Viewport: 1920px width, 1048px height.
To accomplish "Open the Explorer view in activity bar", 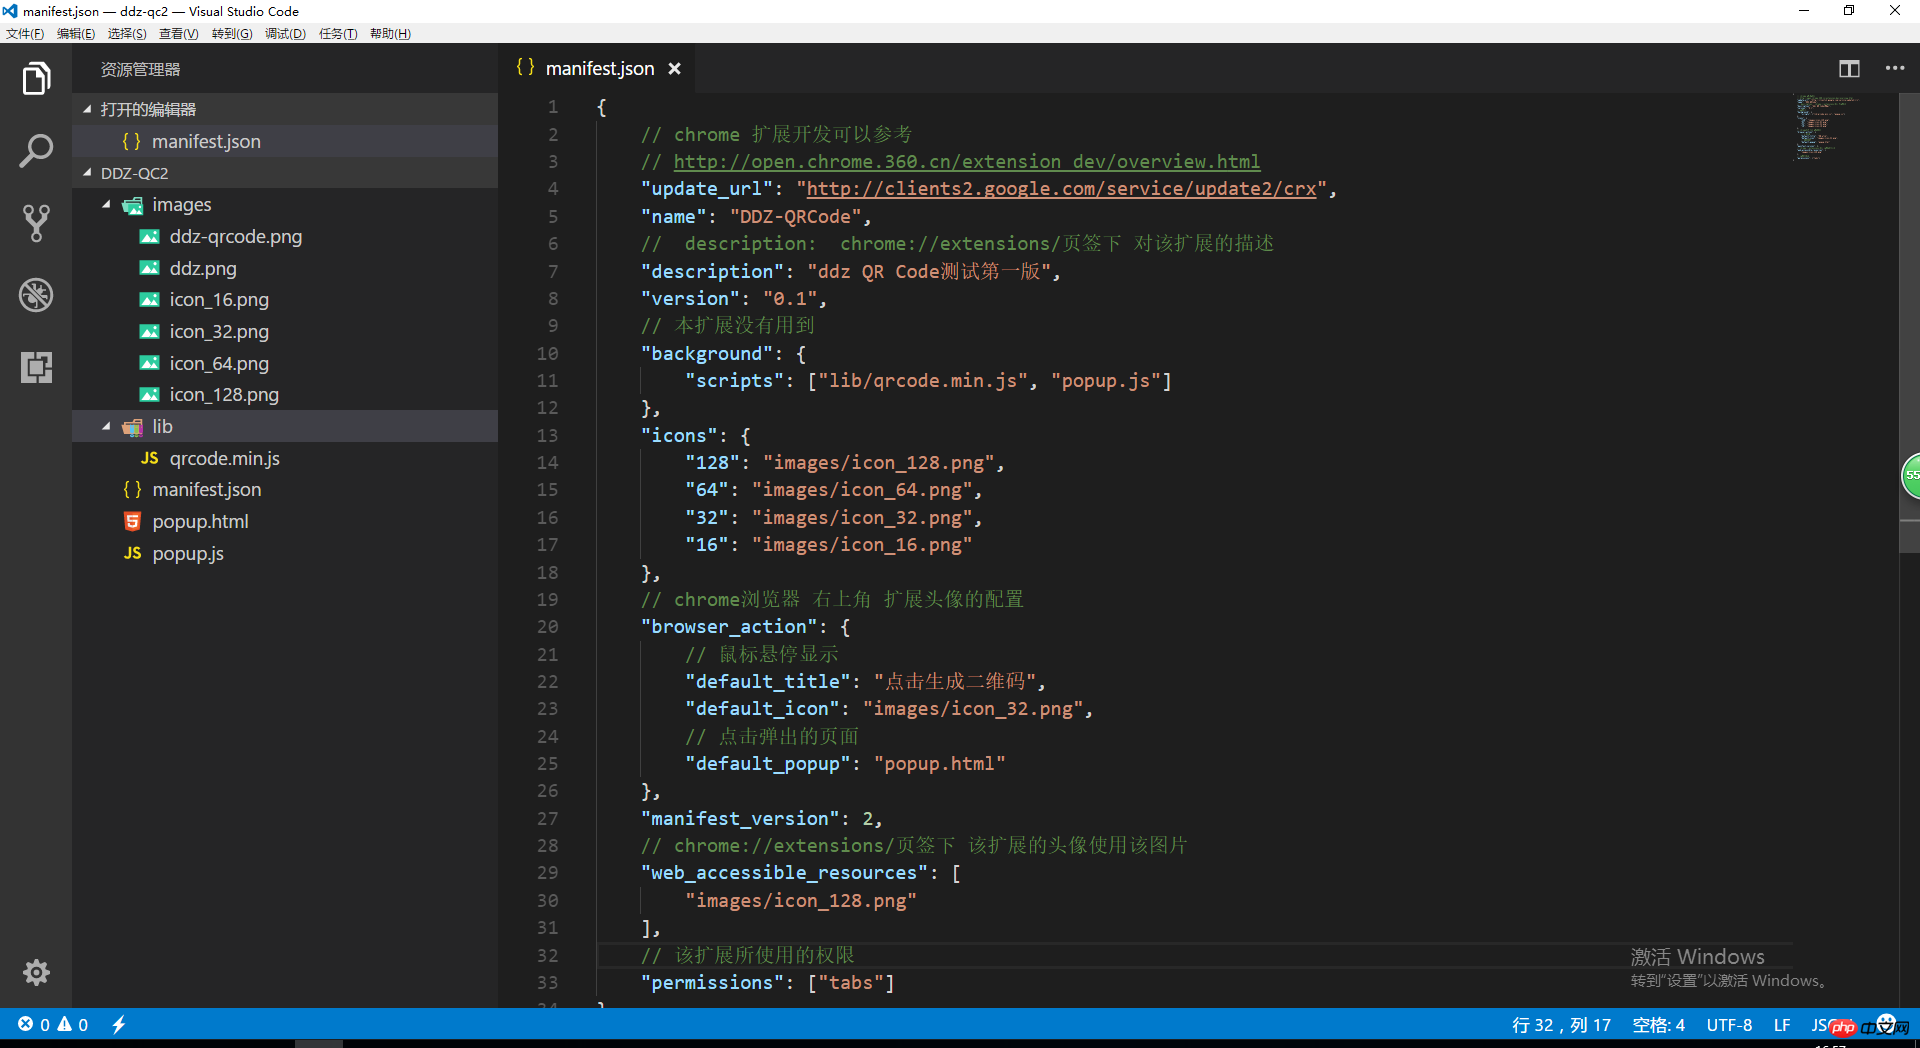I will [x=36, y=78].
